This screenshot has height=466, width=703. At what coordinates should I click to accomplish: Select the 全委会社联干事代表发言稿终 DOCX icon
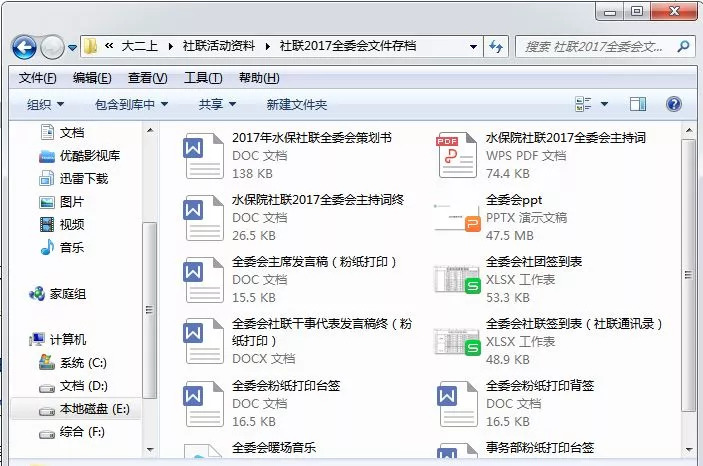click(x=203, y=341)
